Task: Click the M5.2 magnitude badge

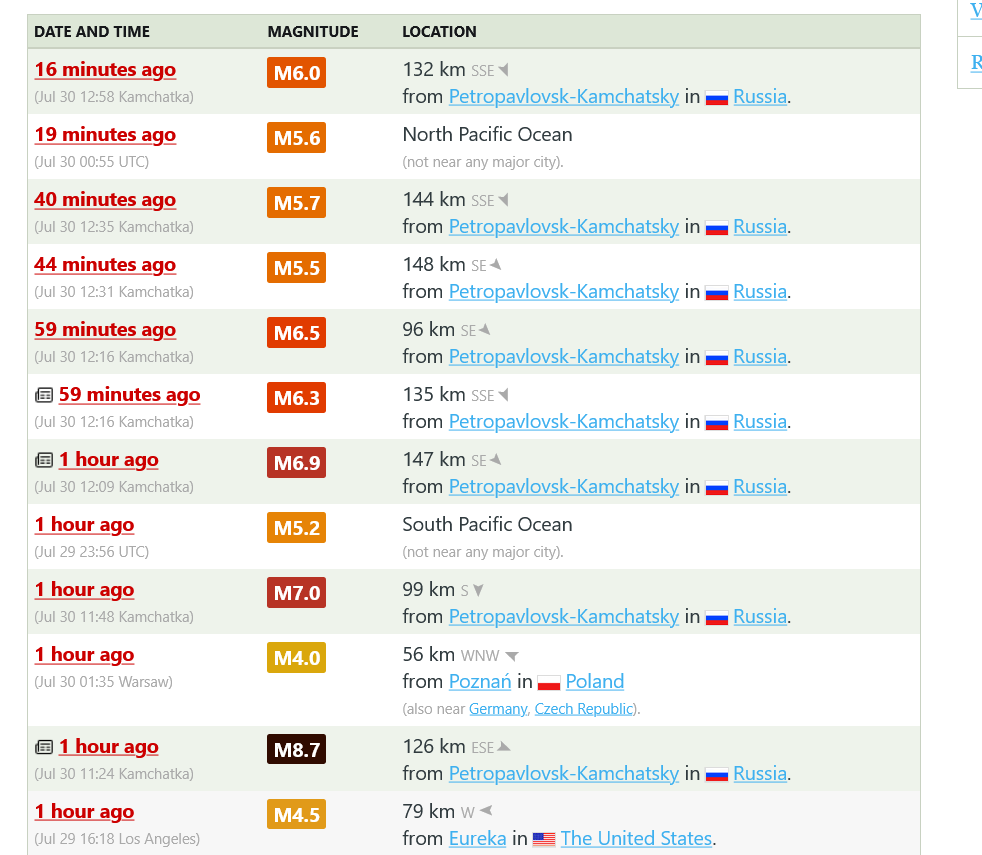Action: pos(296,528)
